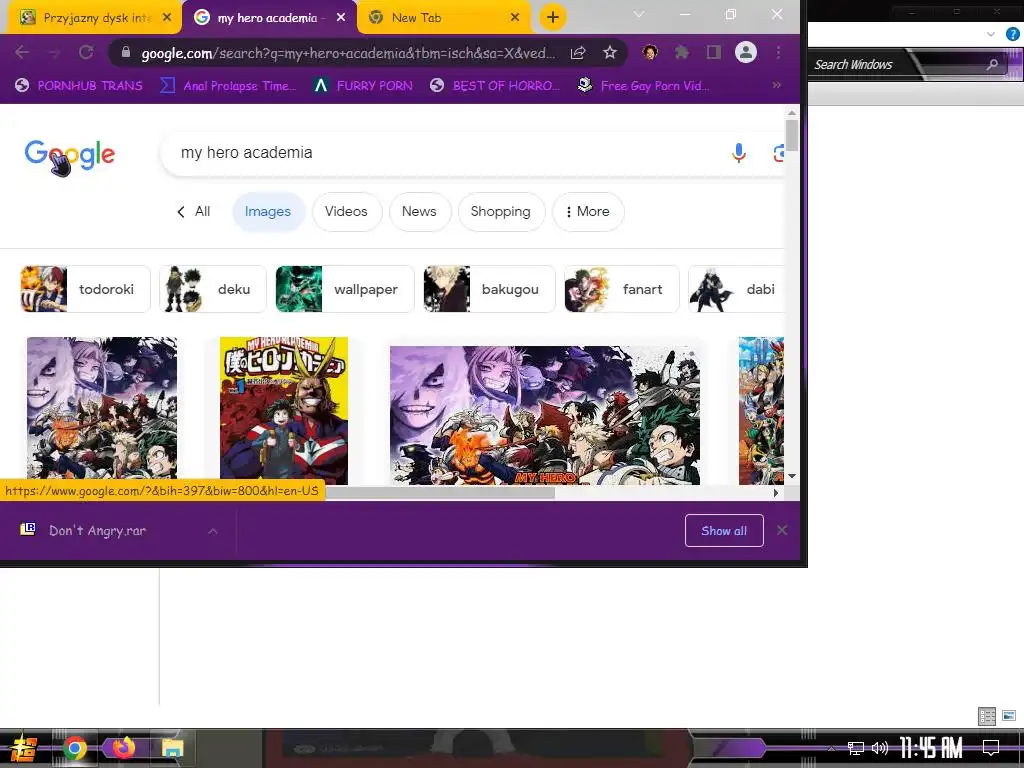Filter images by bakugou chip
The width and height of the screenshot is (1024, 768).
489,289
